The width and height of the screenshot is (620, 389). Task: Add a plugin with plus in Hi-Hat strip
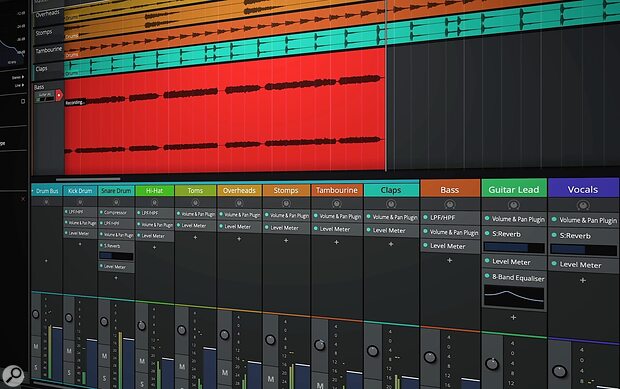154,247
